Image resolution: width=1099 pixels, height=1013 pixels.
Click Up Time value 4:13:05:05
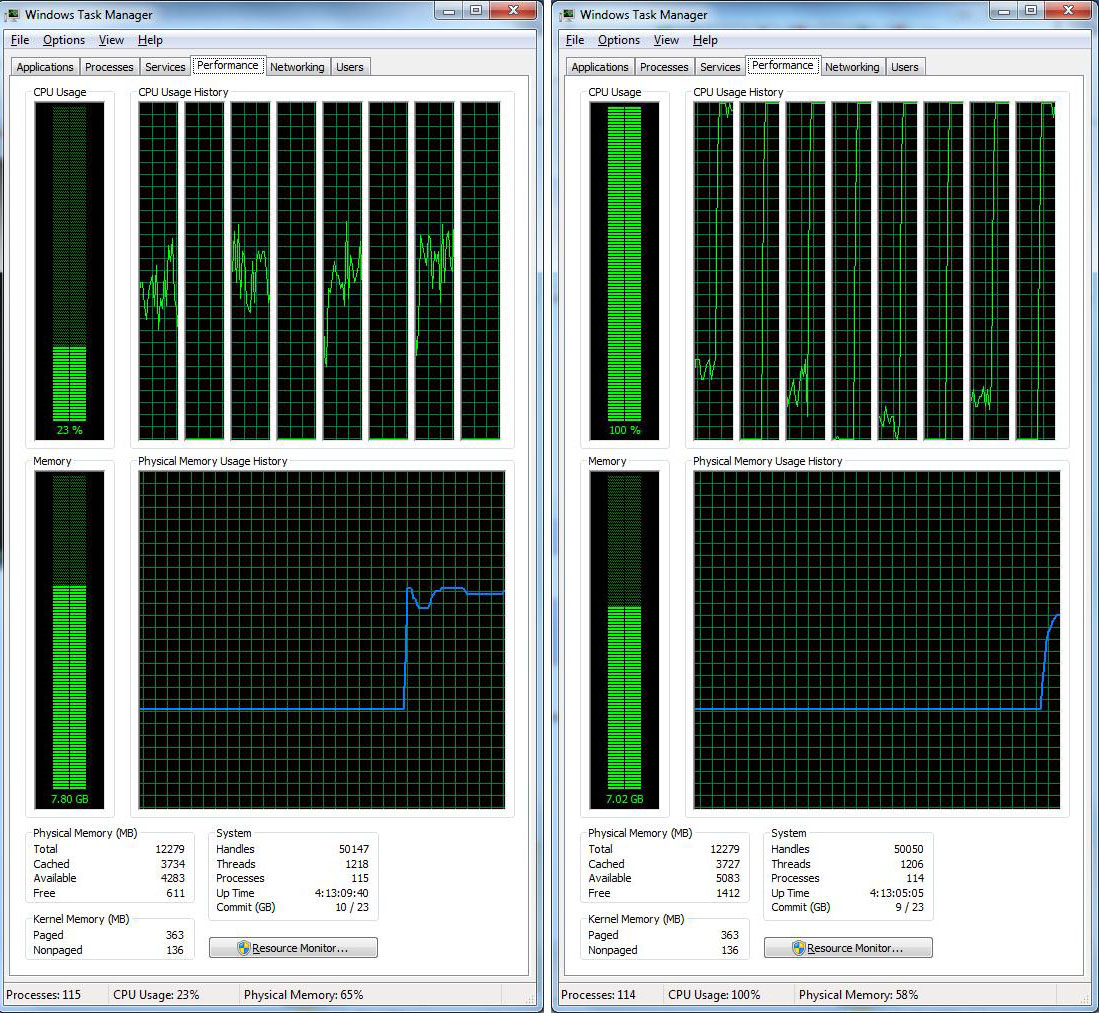click(x=896, y=893)
